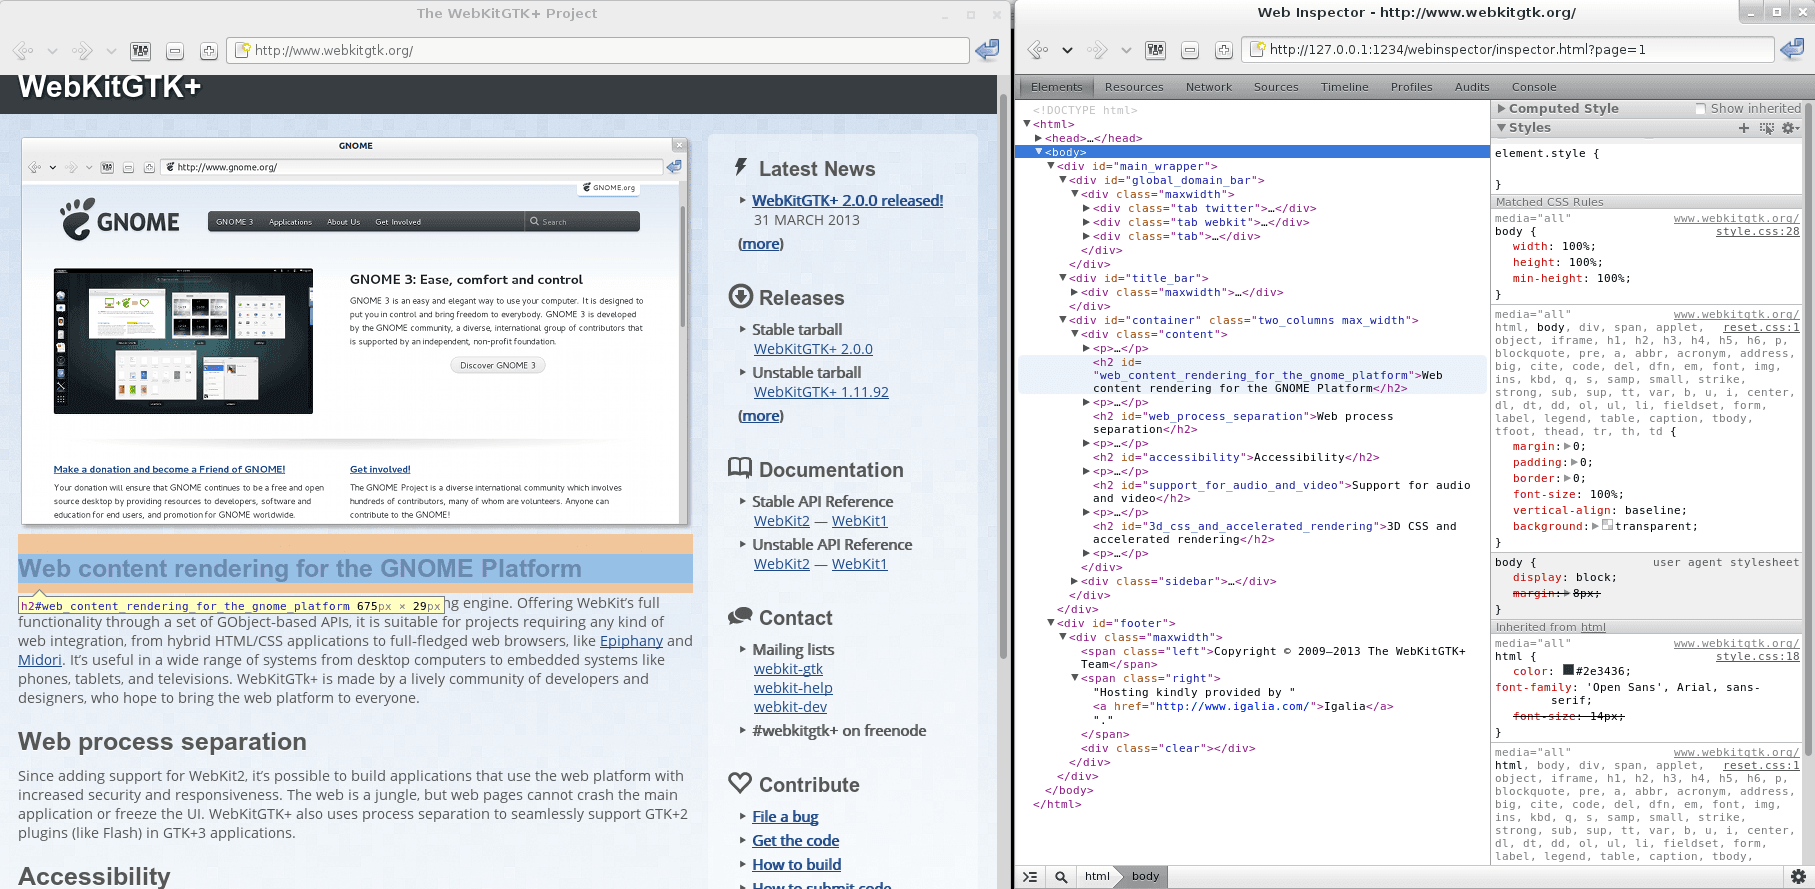This screenshot has height=889, width=1815.
Task: Toggle element state icon in Styles header
Action: click(x=1767, y=128)
